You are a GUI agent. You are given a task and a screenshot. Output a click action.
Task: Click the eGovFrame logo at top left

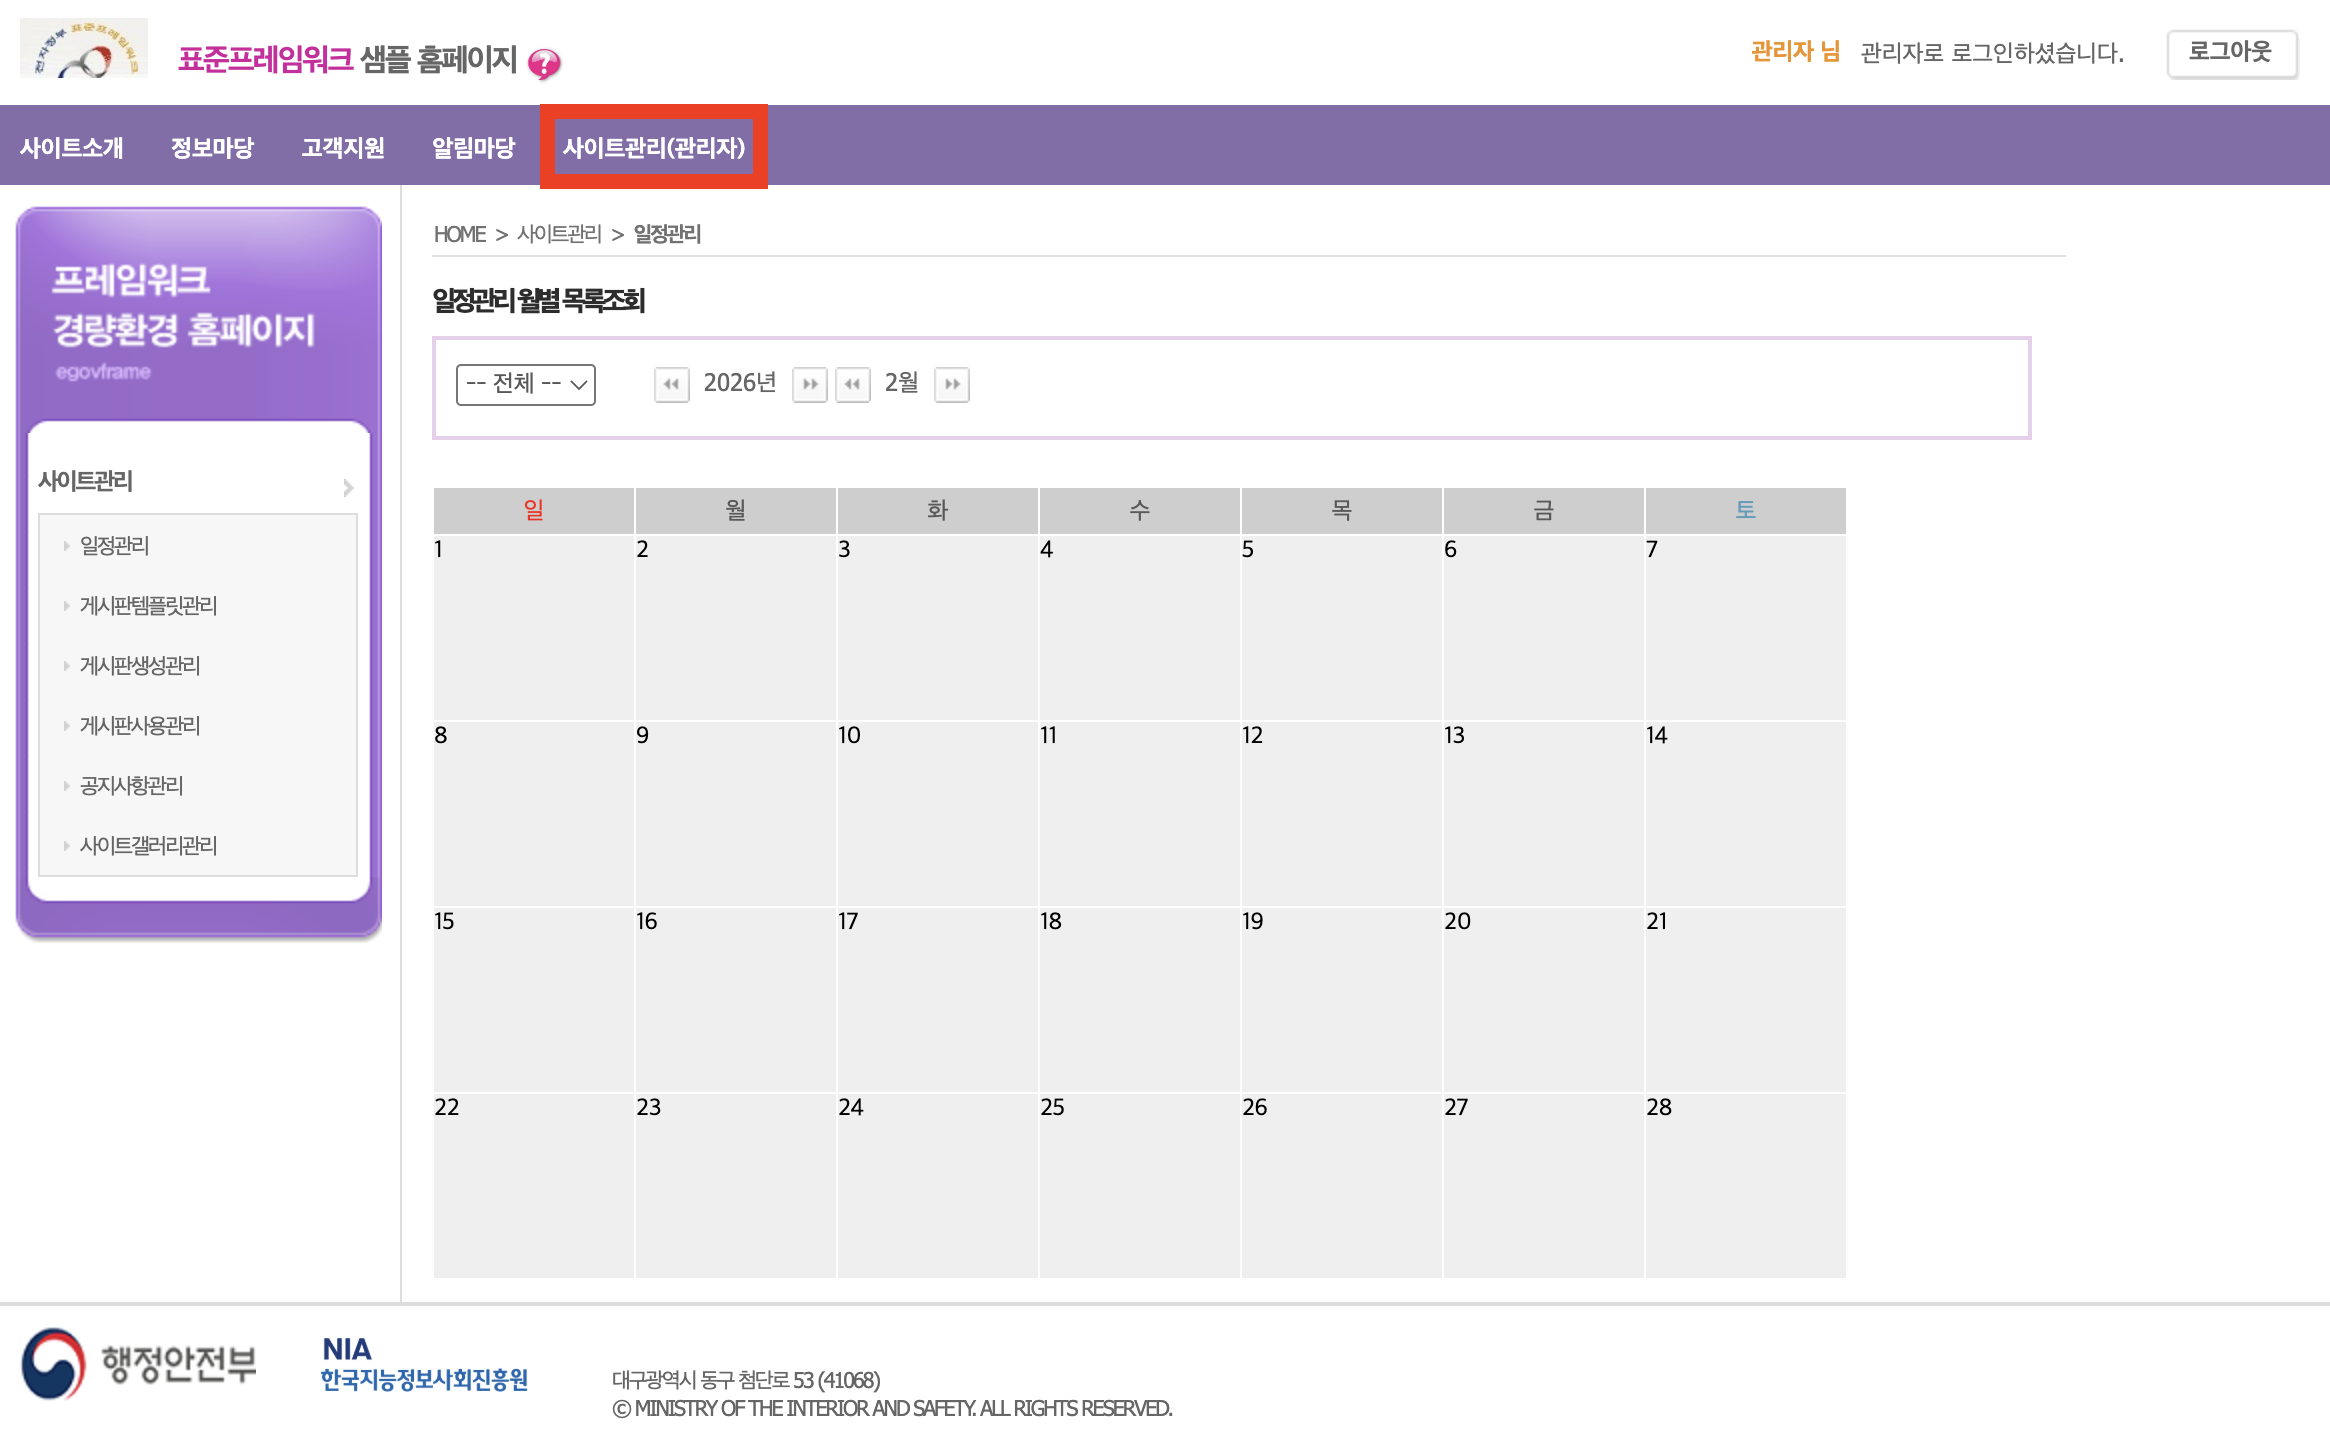[x=84, y=48]
